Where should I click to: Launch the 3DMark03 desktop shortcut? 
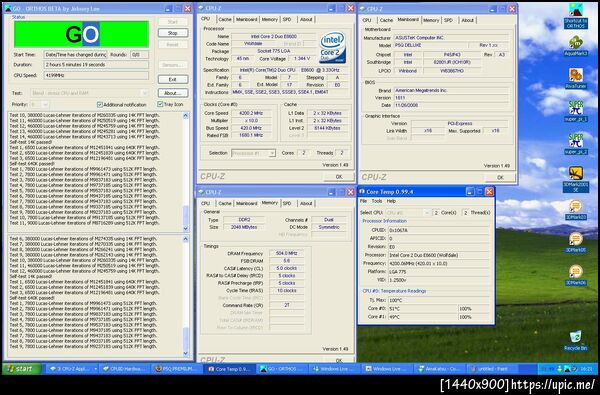(576, 210)
